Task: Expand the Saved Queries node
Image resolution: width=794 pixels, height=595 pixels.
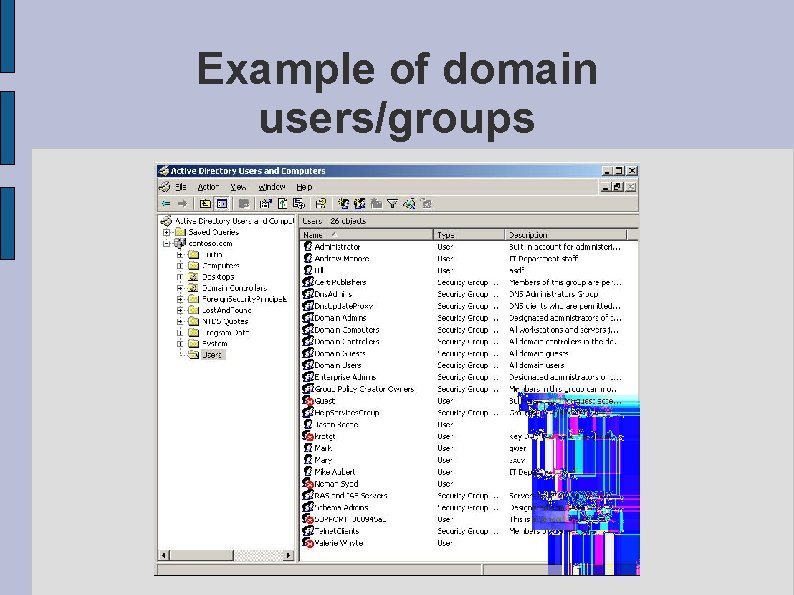Action: pos(166,232)
